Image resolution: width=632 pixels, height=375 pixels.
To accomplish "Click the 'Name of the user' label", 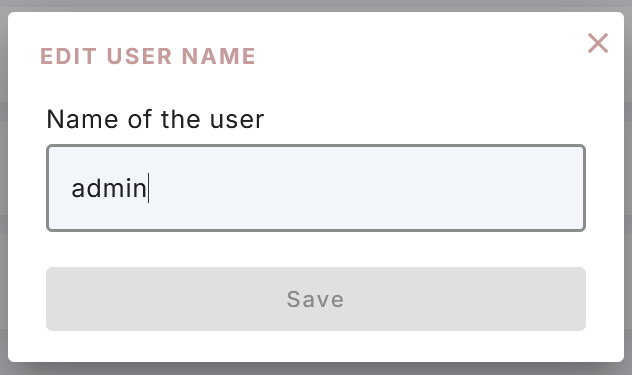I will (155, 119).
